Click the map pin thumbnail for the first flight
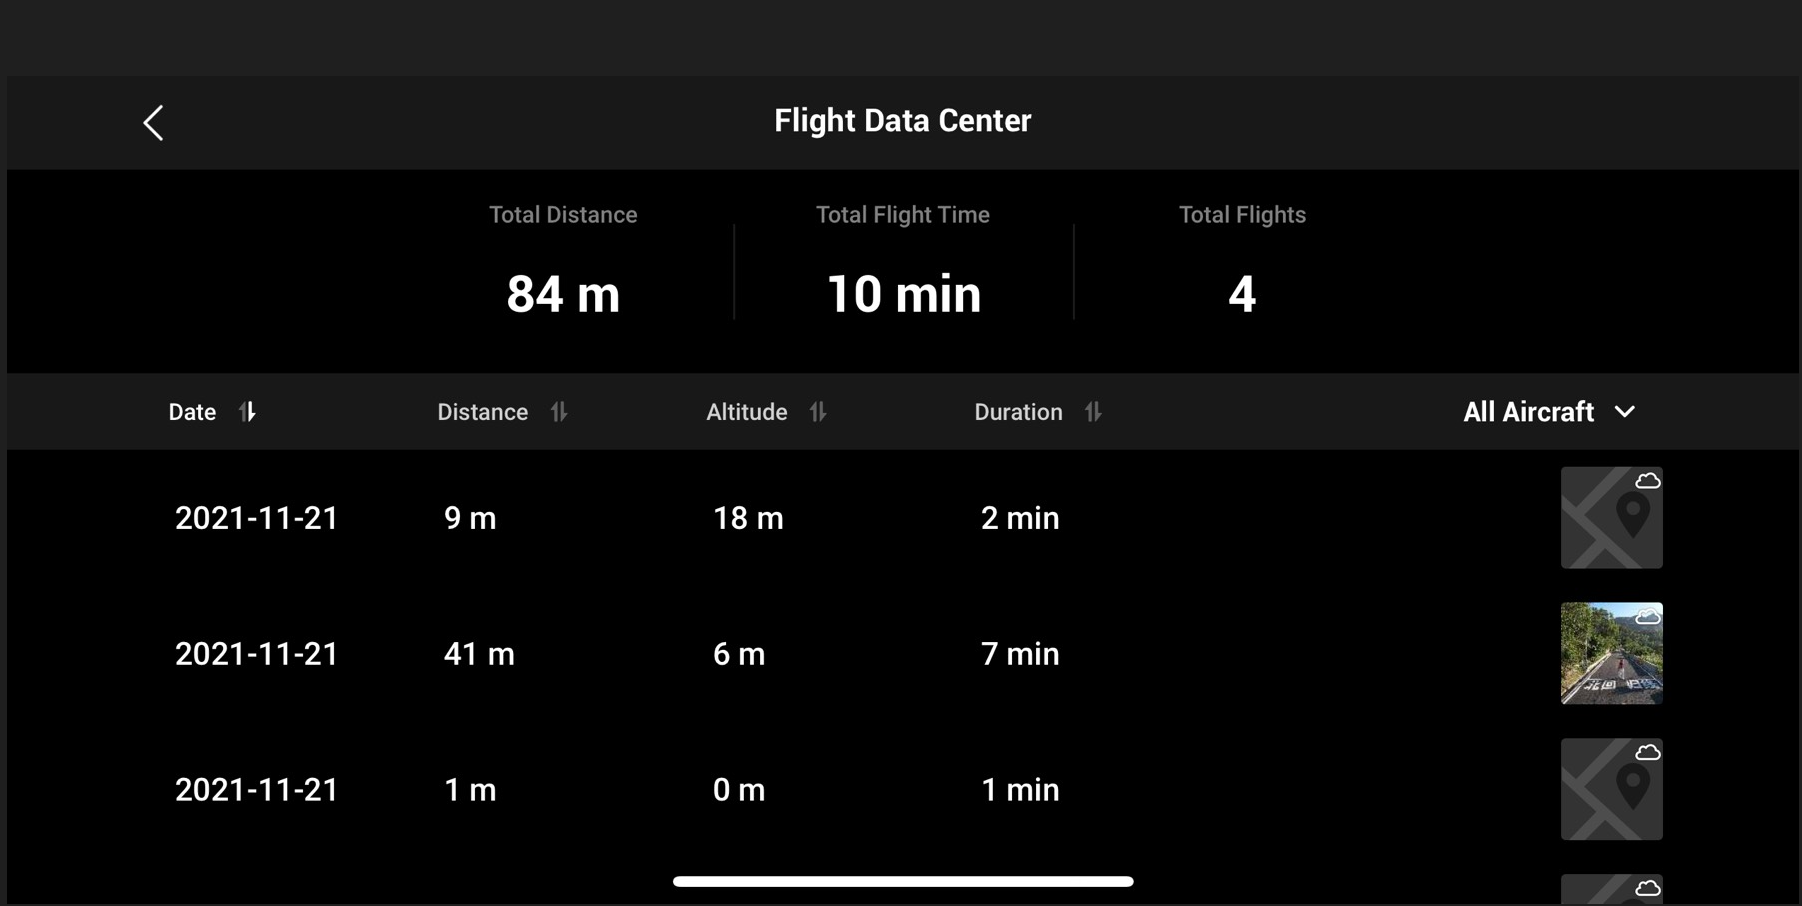This screenshot has width=1802, height=906. pos(1611,517)
